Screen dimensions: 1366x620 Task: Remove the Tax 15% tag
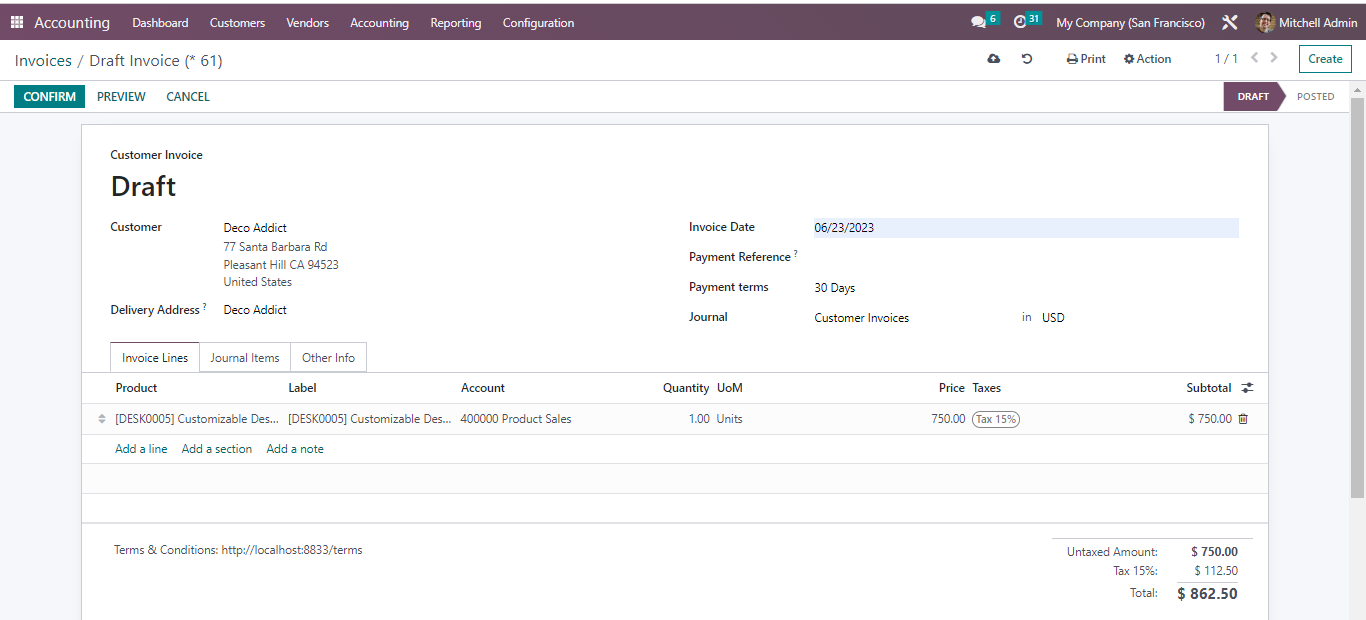(995, 419)
